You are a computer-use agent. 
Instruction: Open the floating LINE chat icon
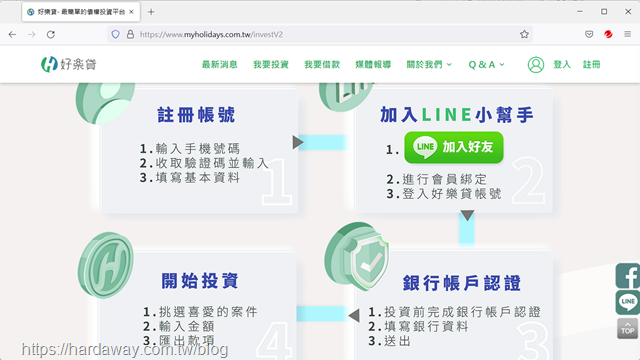pyautogui.click(x=628, y=302)
